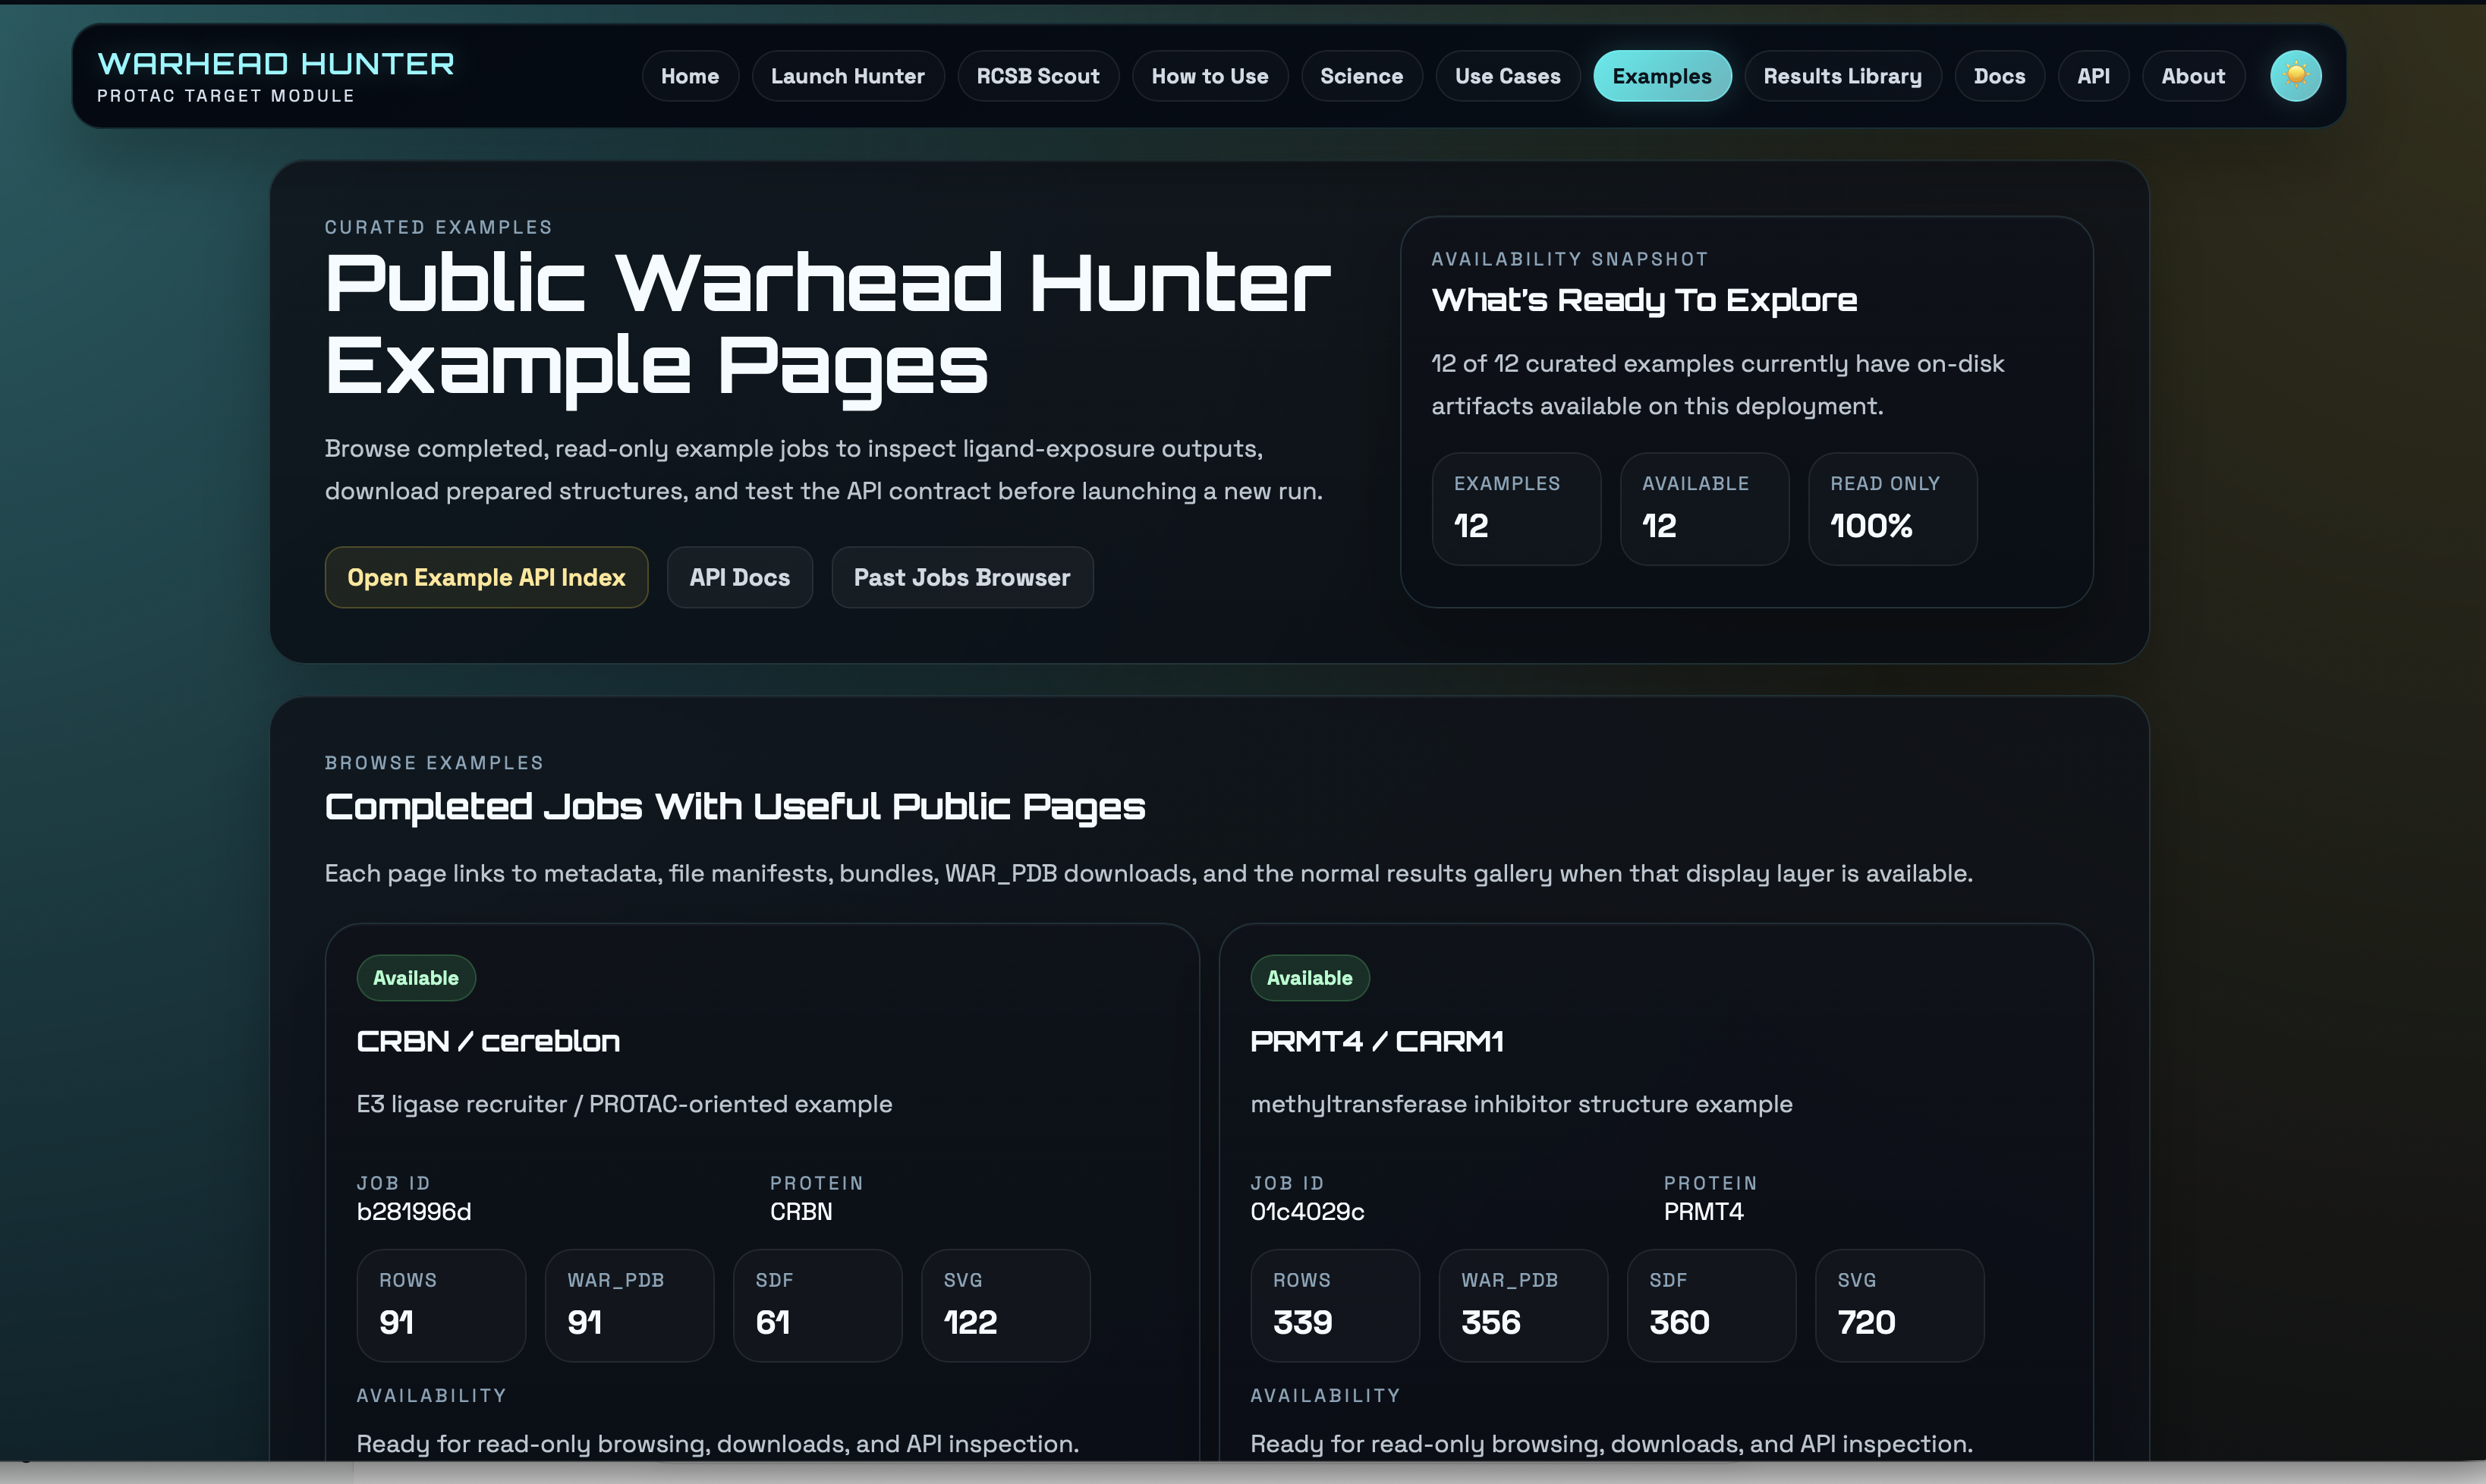Select CRBN SVG 122 tile

[1005, 1305]
